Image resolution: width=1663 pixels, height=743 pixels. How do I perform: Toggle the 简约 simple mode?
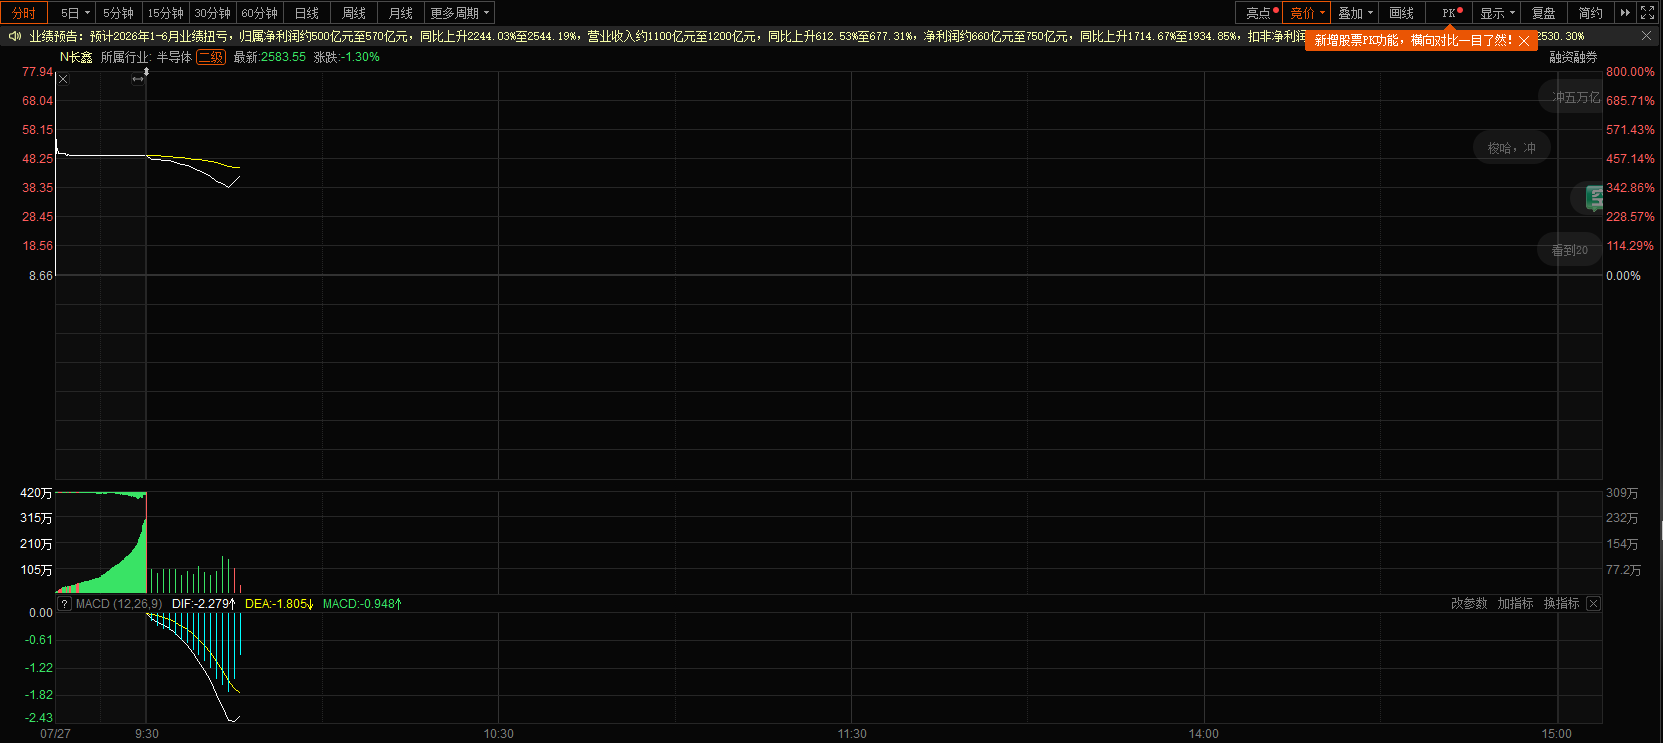[x=1591, y=13]
